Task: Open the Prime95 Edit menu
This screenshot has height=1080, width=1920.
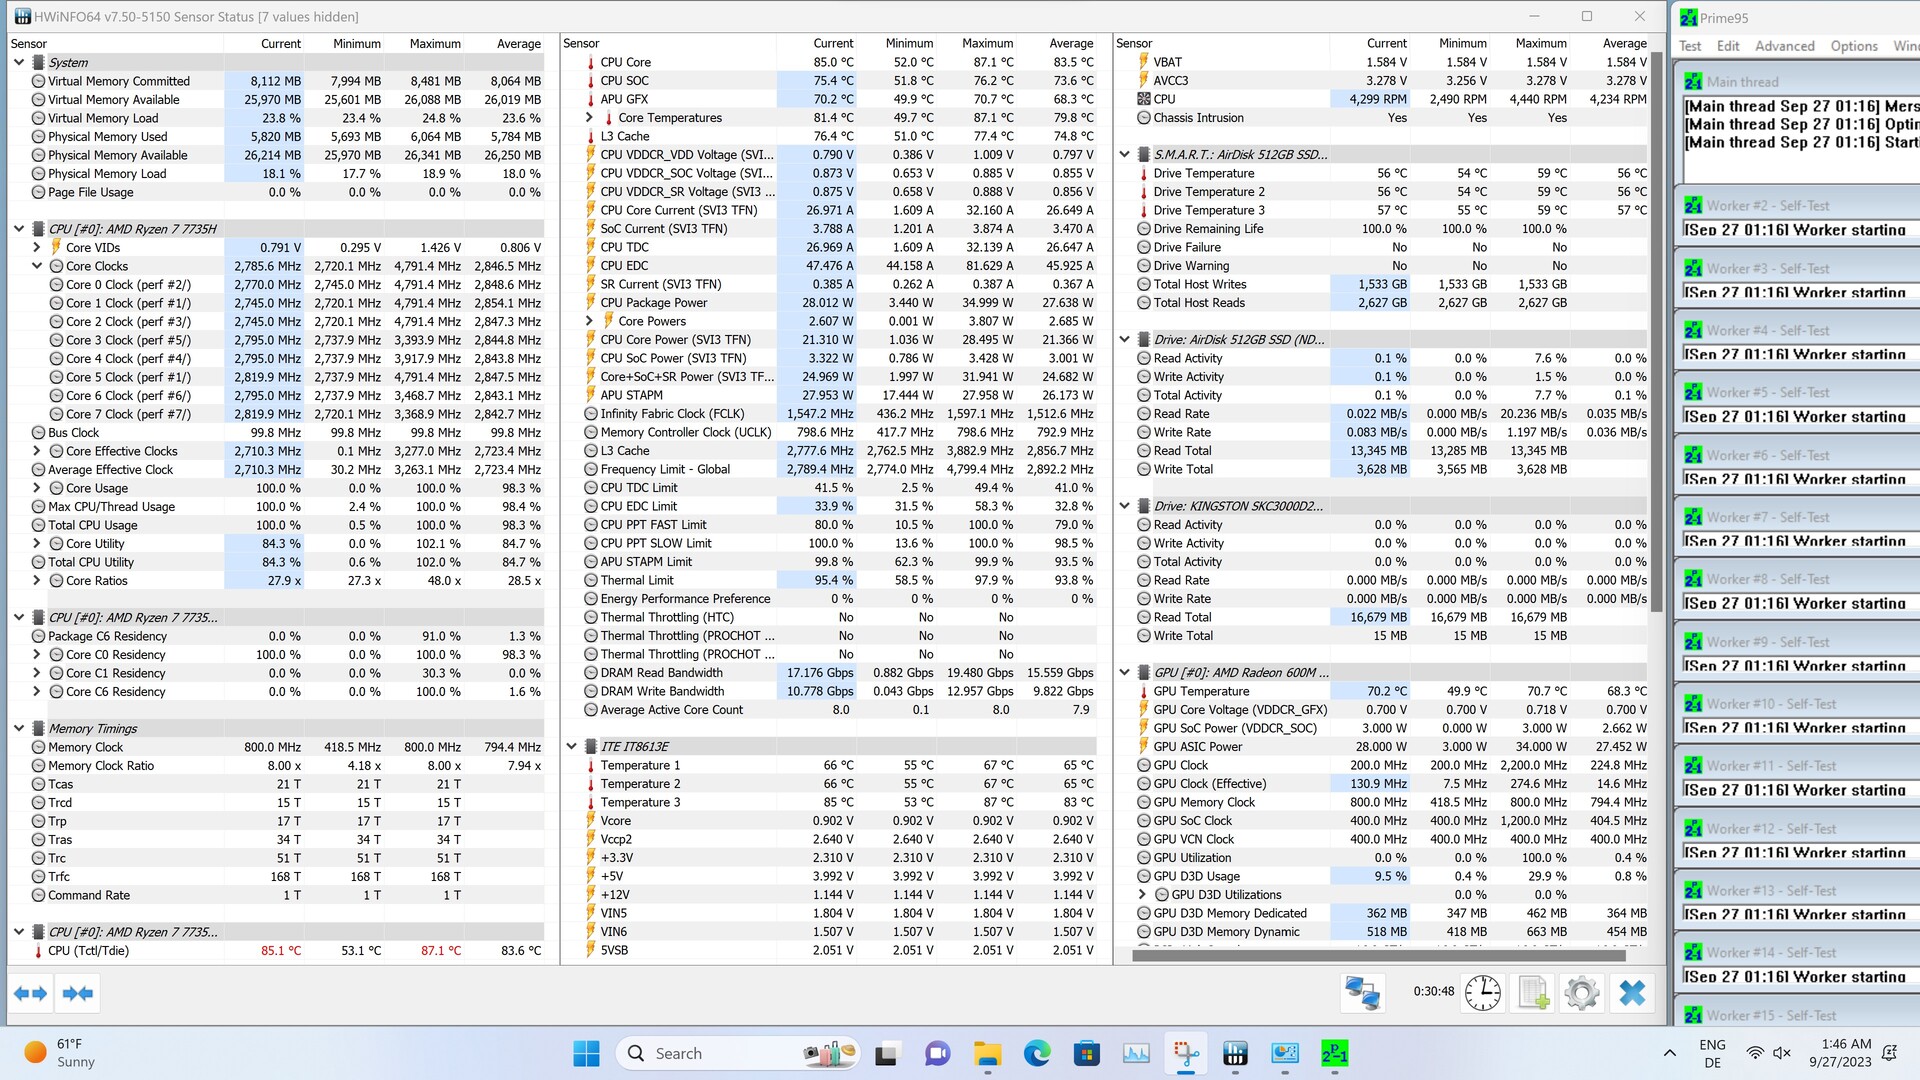Action: [x=1728, y=46]
